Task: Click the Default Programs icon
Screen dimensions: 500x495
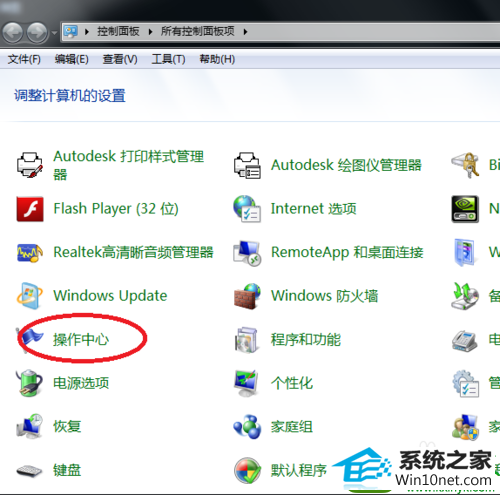Action: tap(247, 470)
